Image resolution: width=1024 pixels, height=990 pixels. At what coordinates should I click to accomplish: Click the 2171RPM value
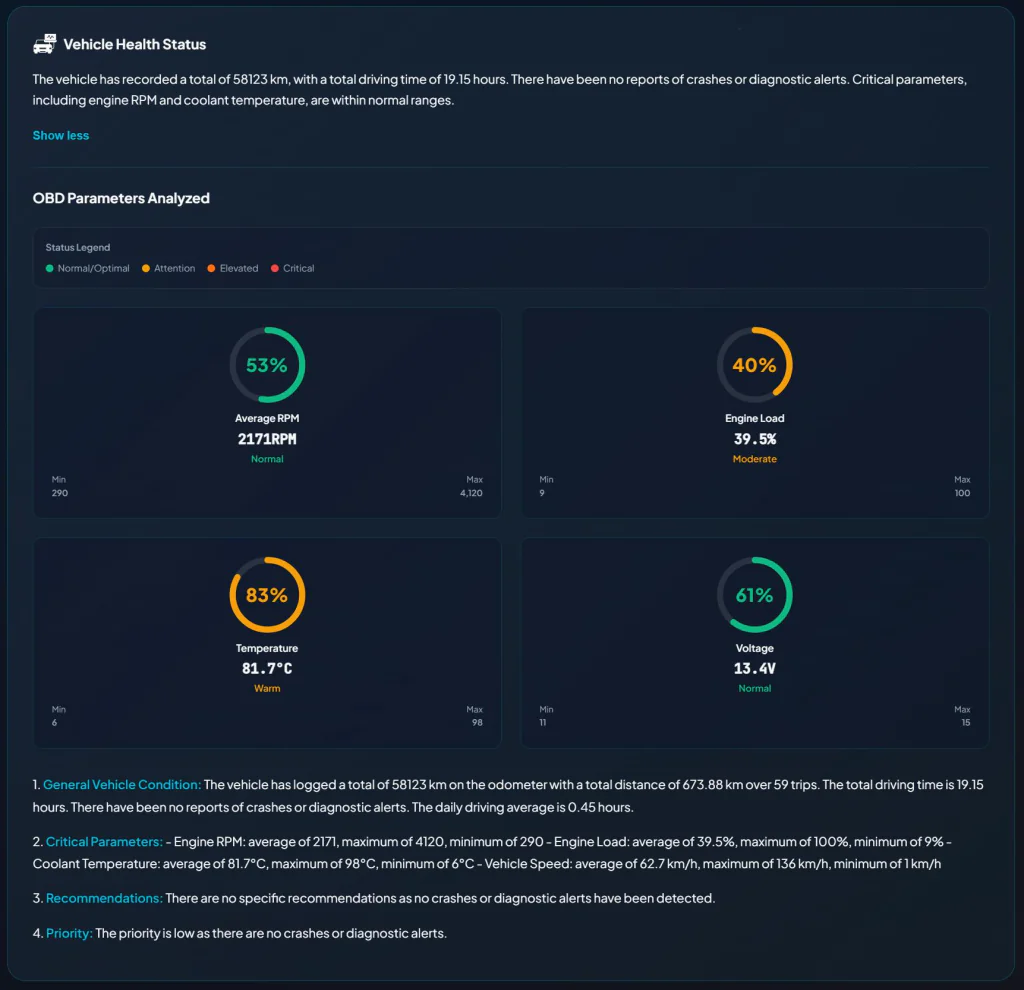[267, 439]
